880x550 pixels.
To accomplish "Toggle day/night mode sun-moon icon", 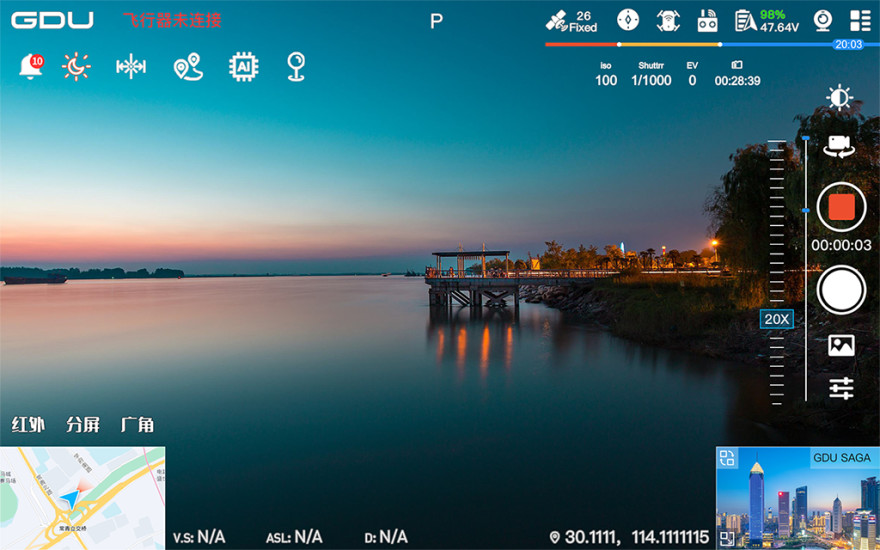I will click(x=76, y=67).
